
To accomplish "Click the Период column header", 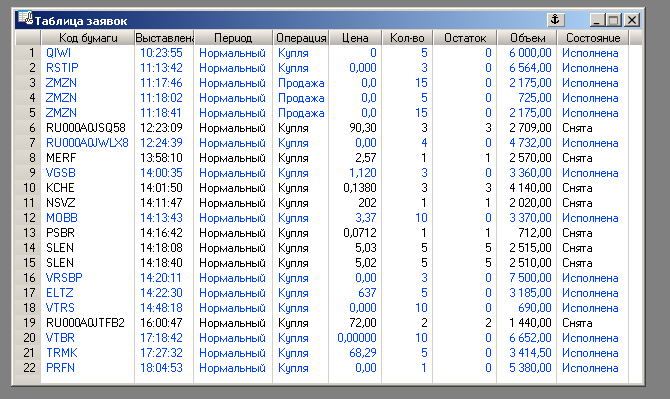I will (233, 38).
